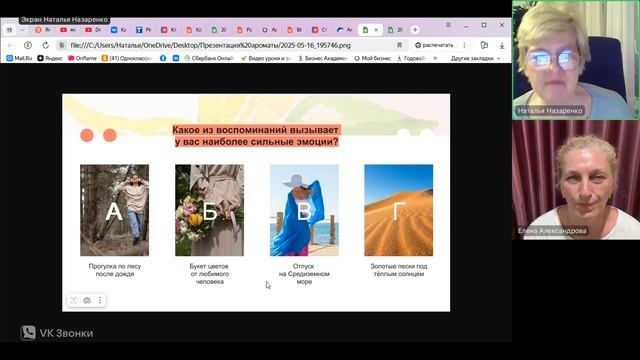Select flower bouquet image Б
640x360 pixels.
pyautogui.click(x=209, y=210)
